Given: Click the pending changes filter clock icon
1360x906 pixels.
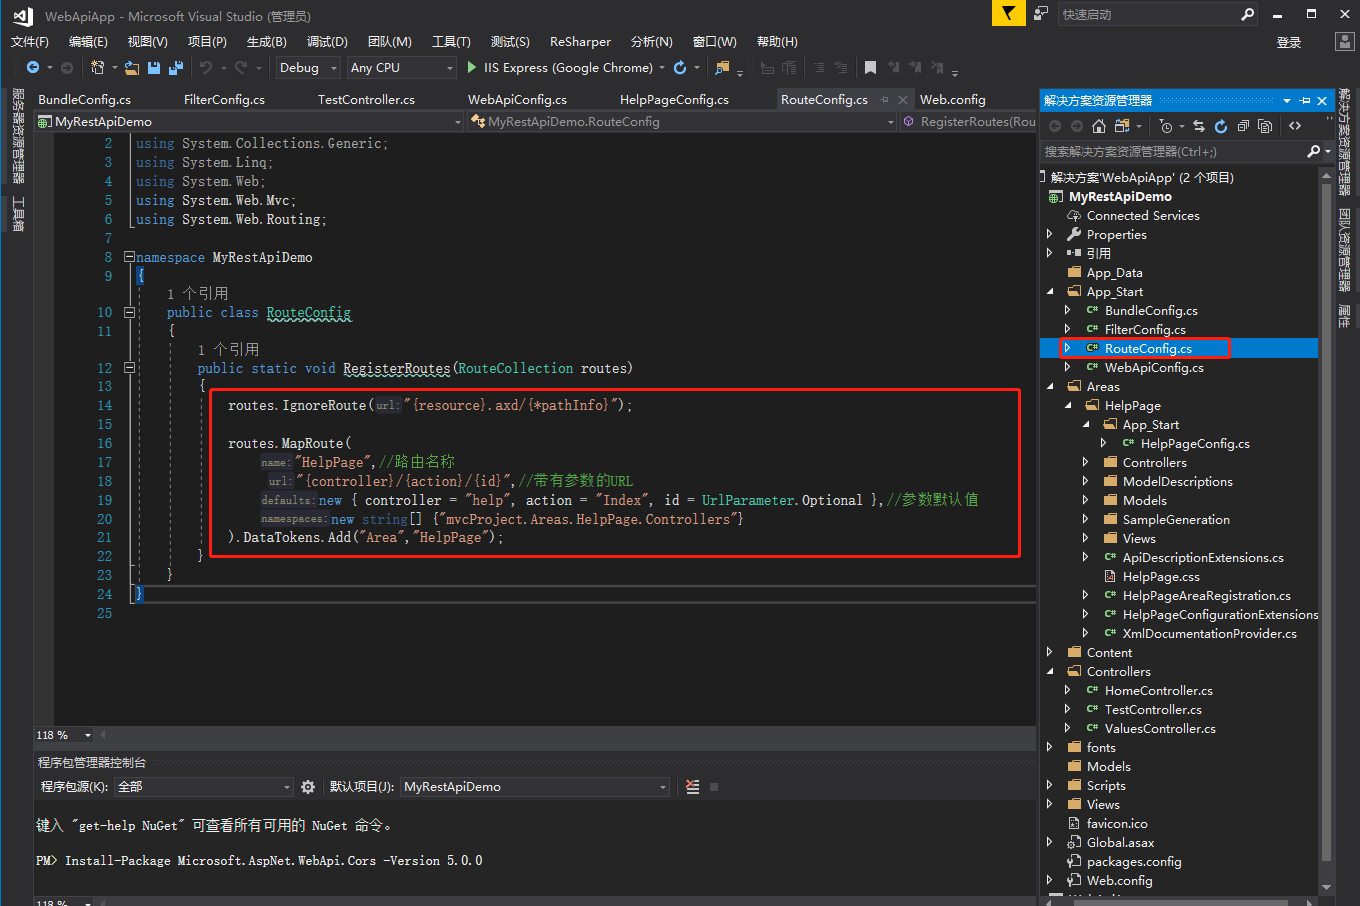Looking at the screenshot, I should 1166,126.
